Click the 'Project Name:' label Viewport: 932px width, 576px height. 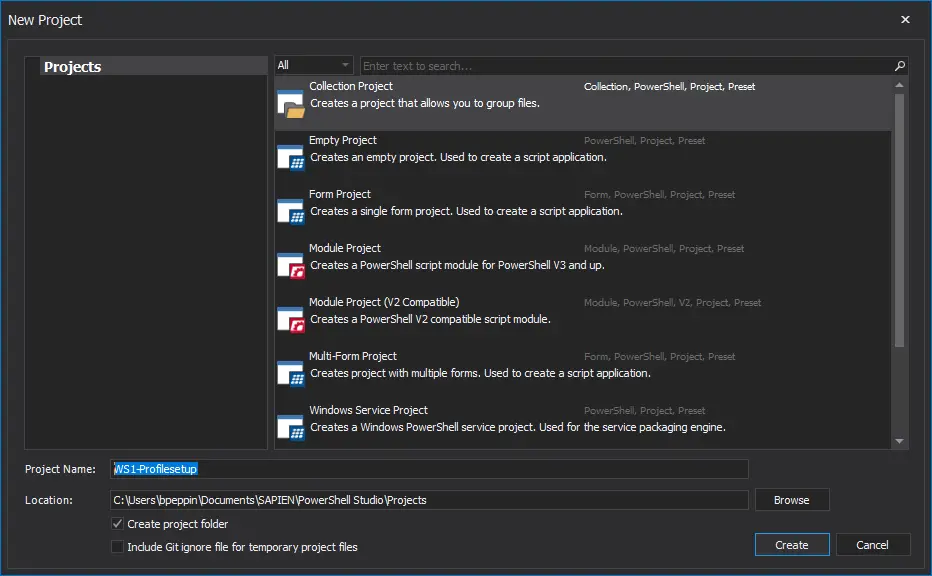pos(60,469)
